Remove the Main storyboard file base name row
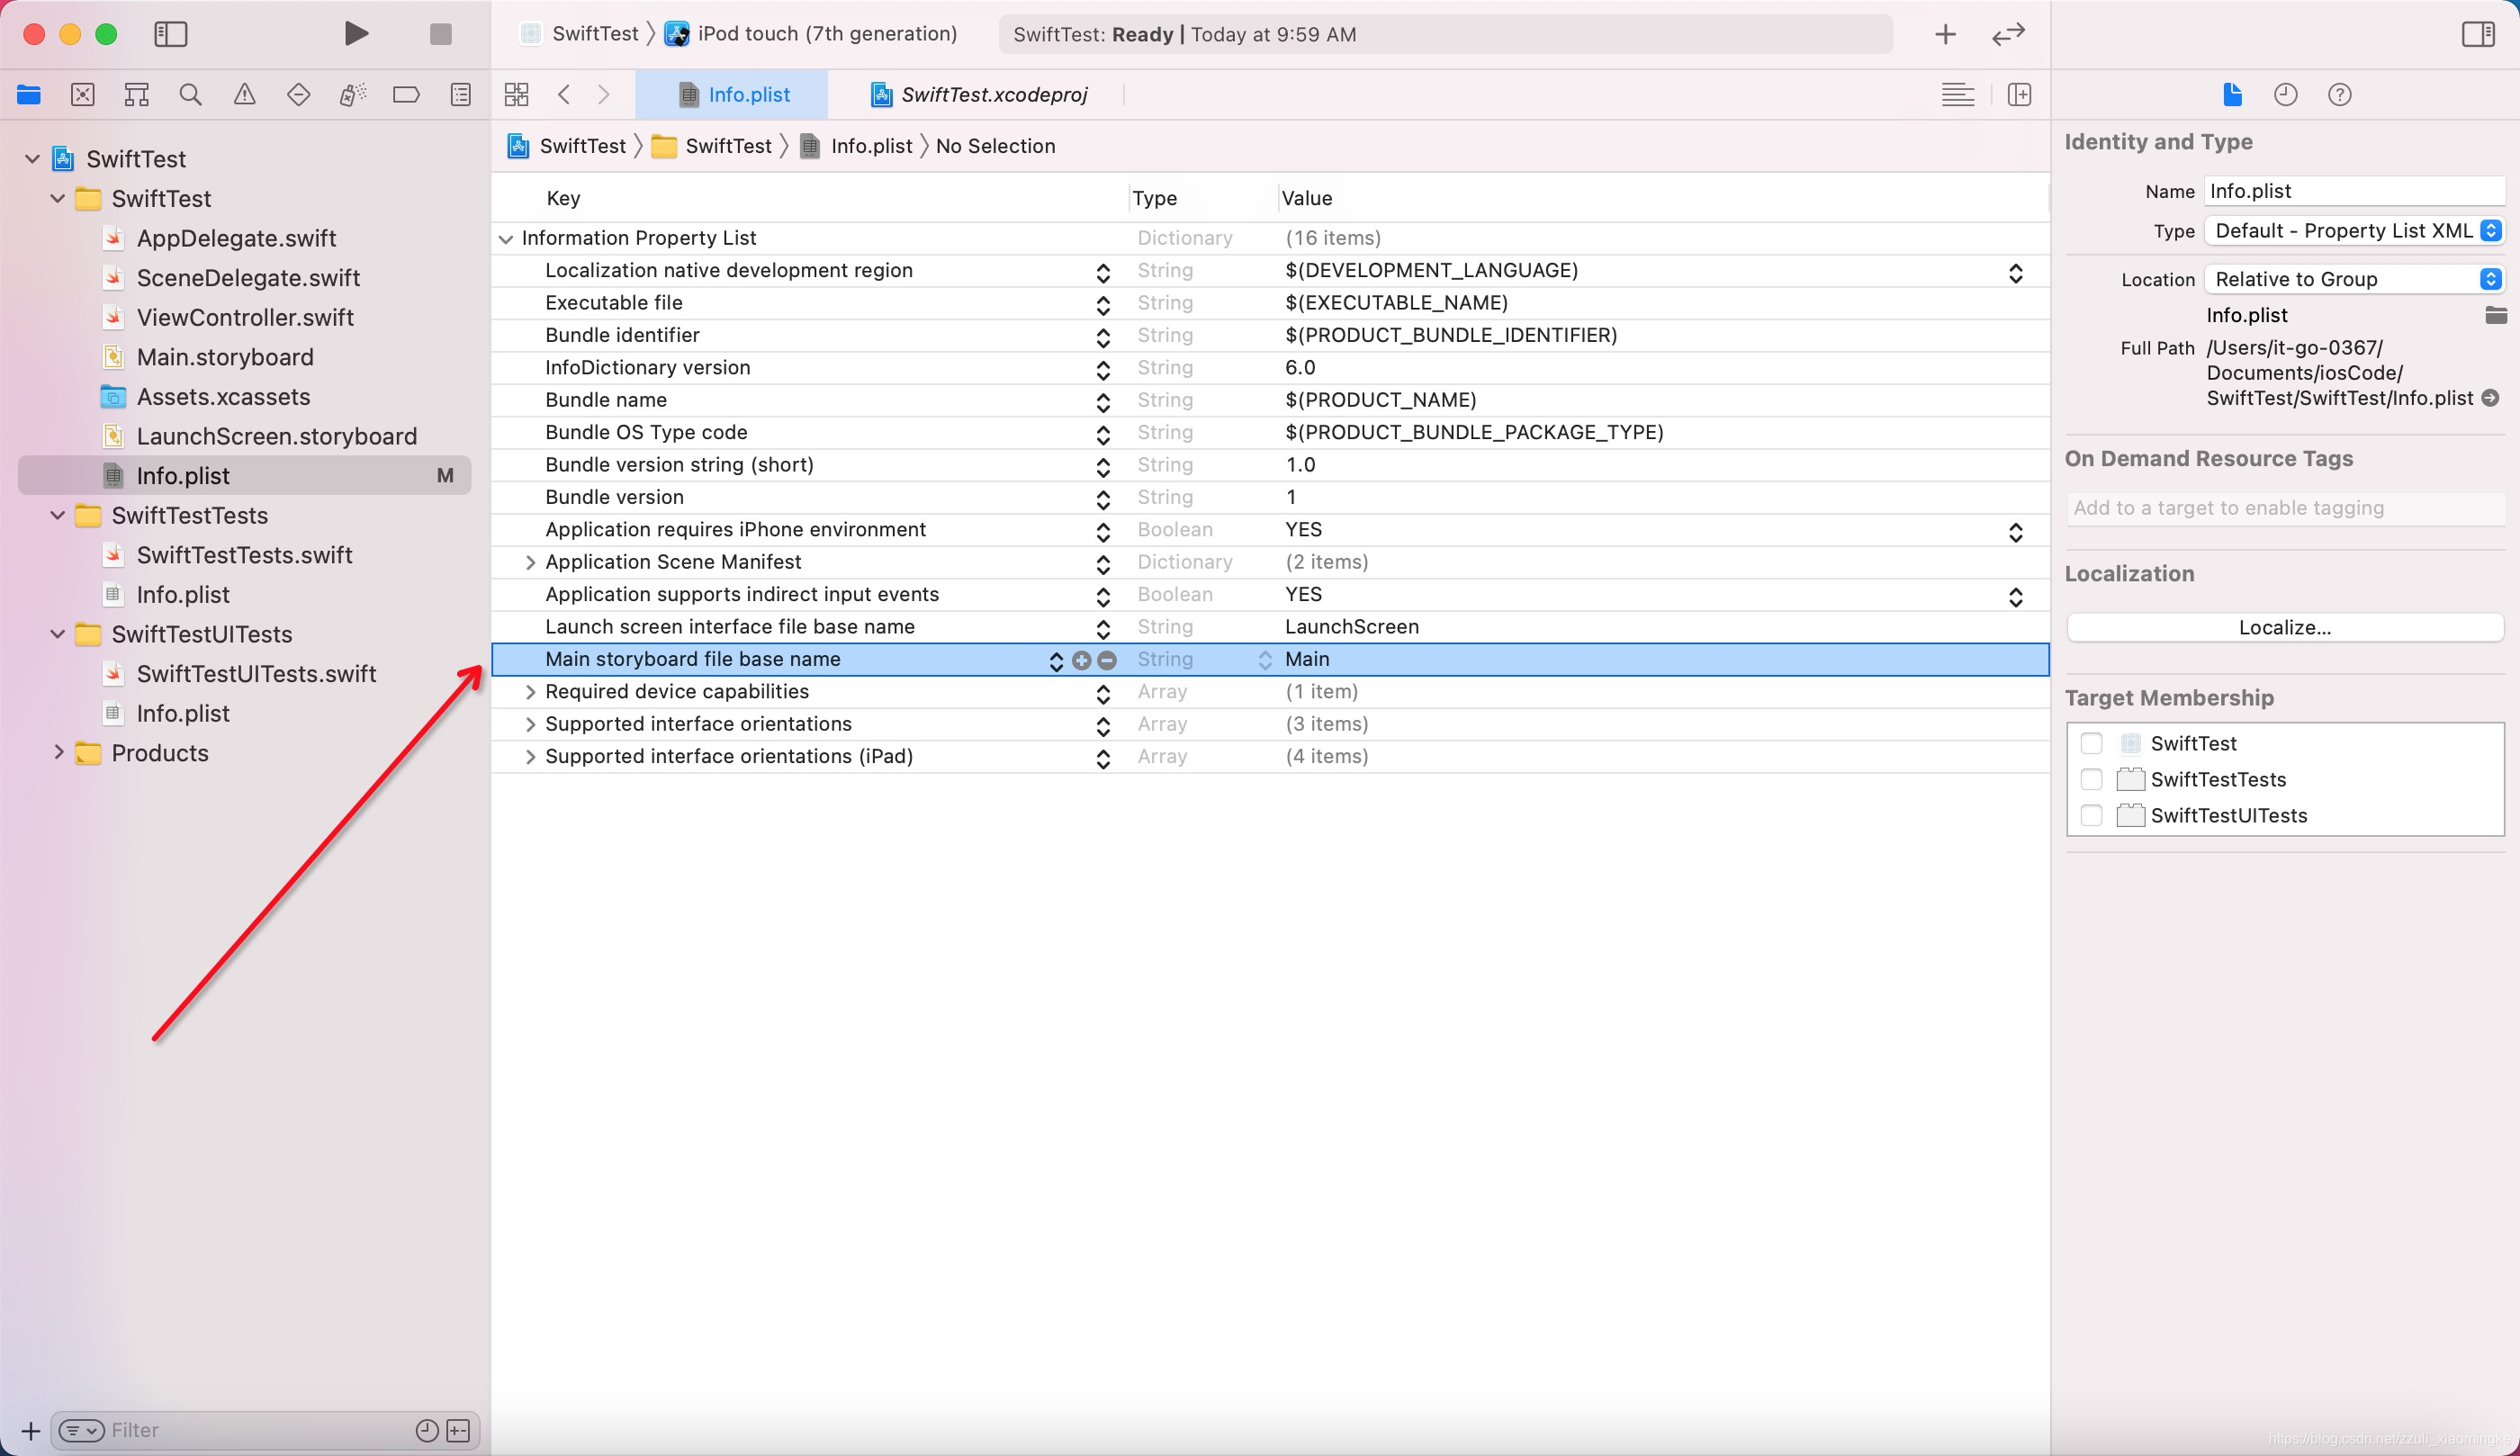 [1107, 660]
